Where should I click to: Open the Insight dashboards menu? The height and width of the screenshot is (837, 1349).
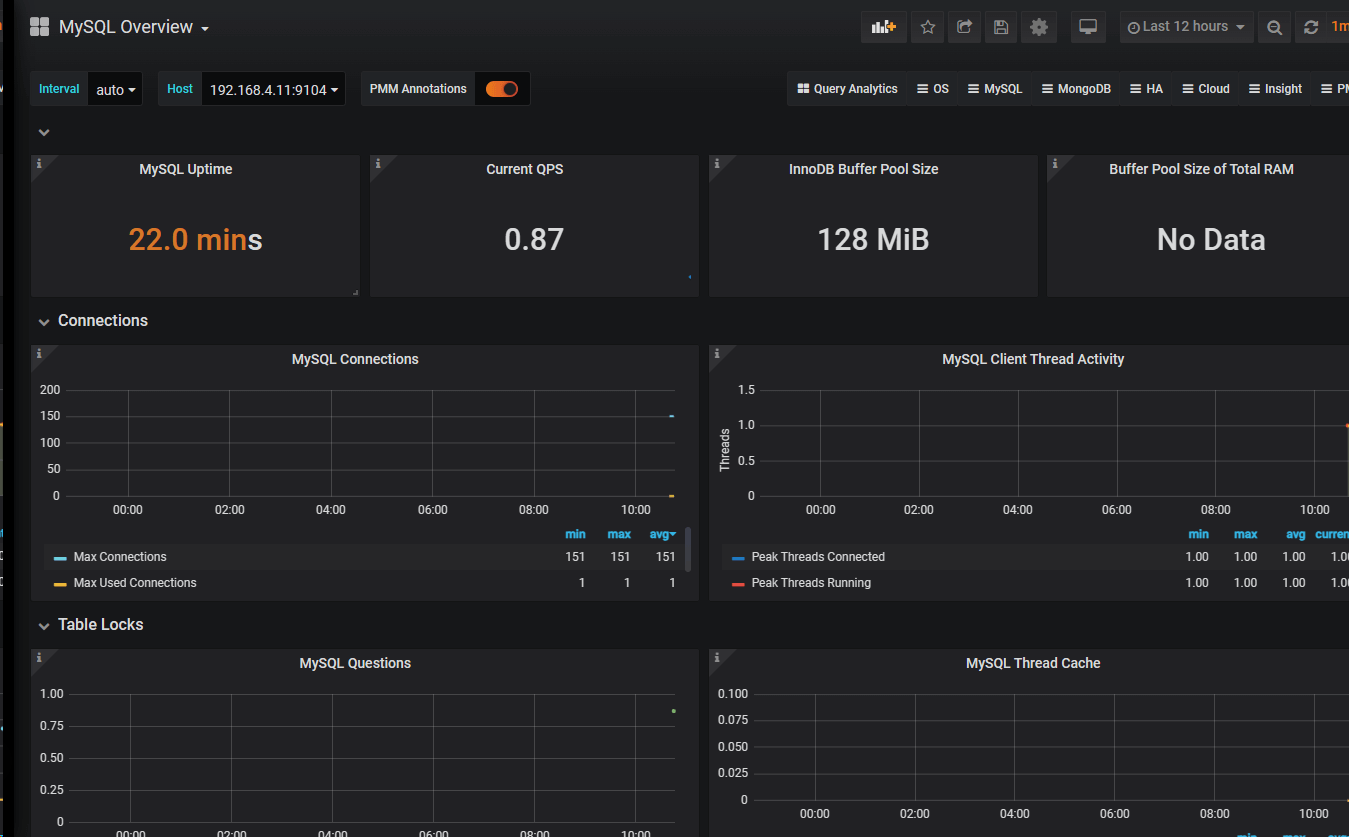1275,89
